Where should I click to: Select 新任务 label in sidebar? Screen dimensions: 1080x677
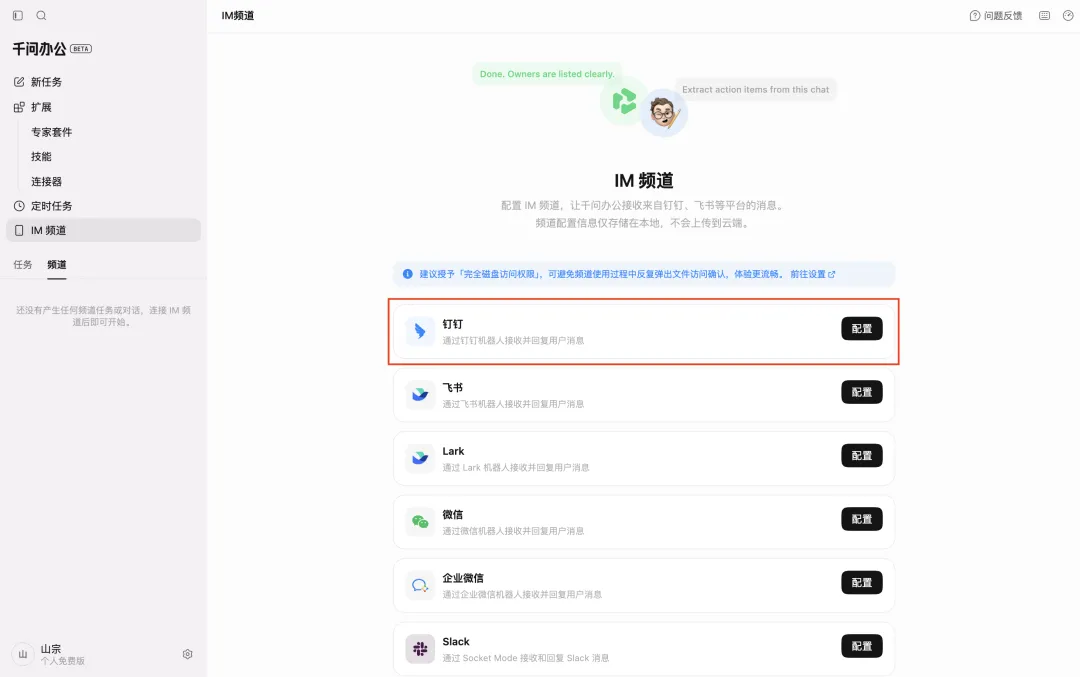click(x=46, y=82)
